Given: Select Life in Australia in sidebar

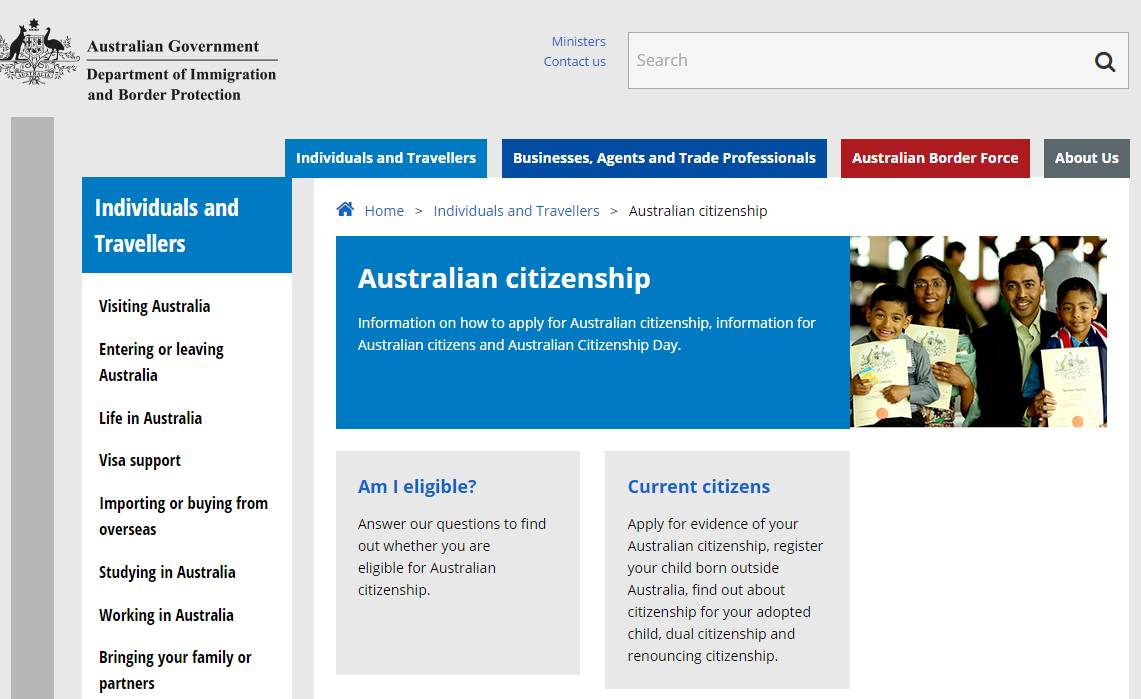Looking at the screenshot, I should (151, 418).
